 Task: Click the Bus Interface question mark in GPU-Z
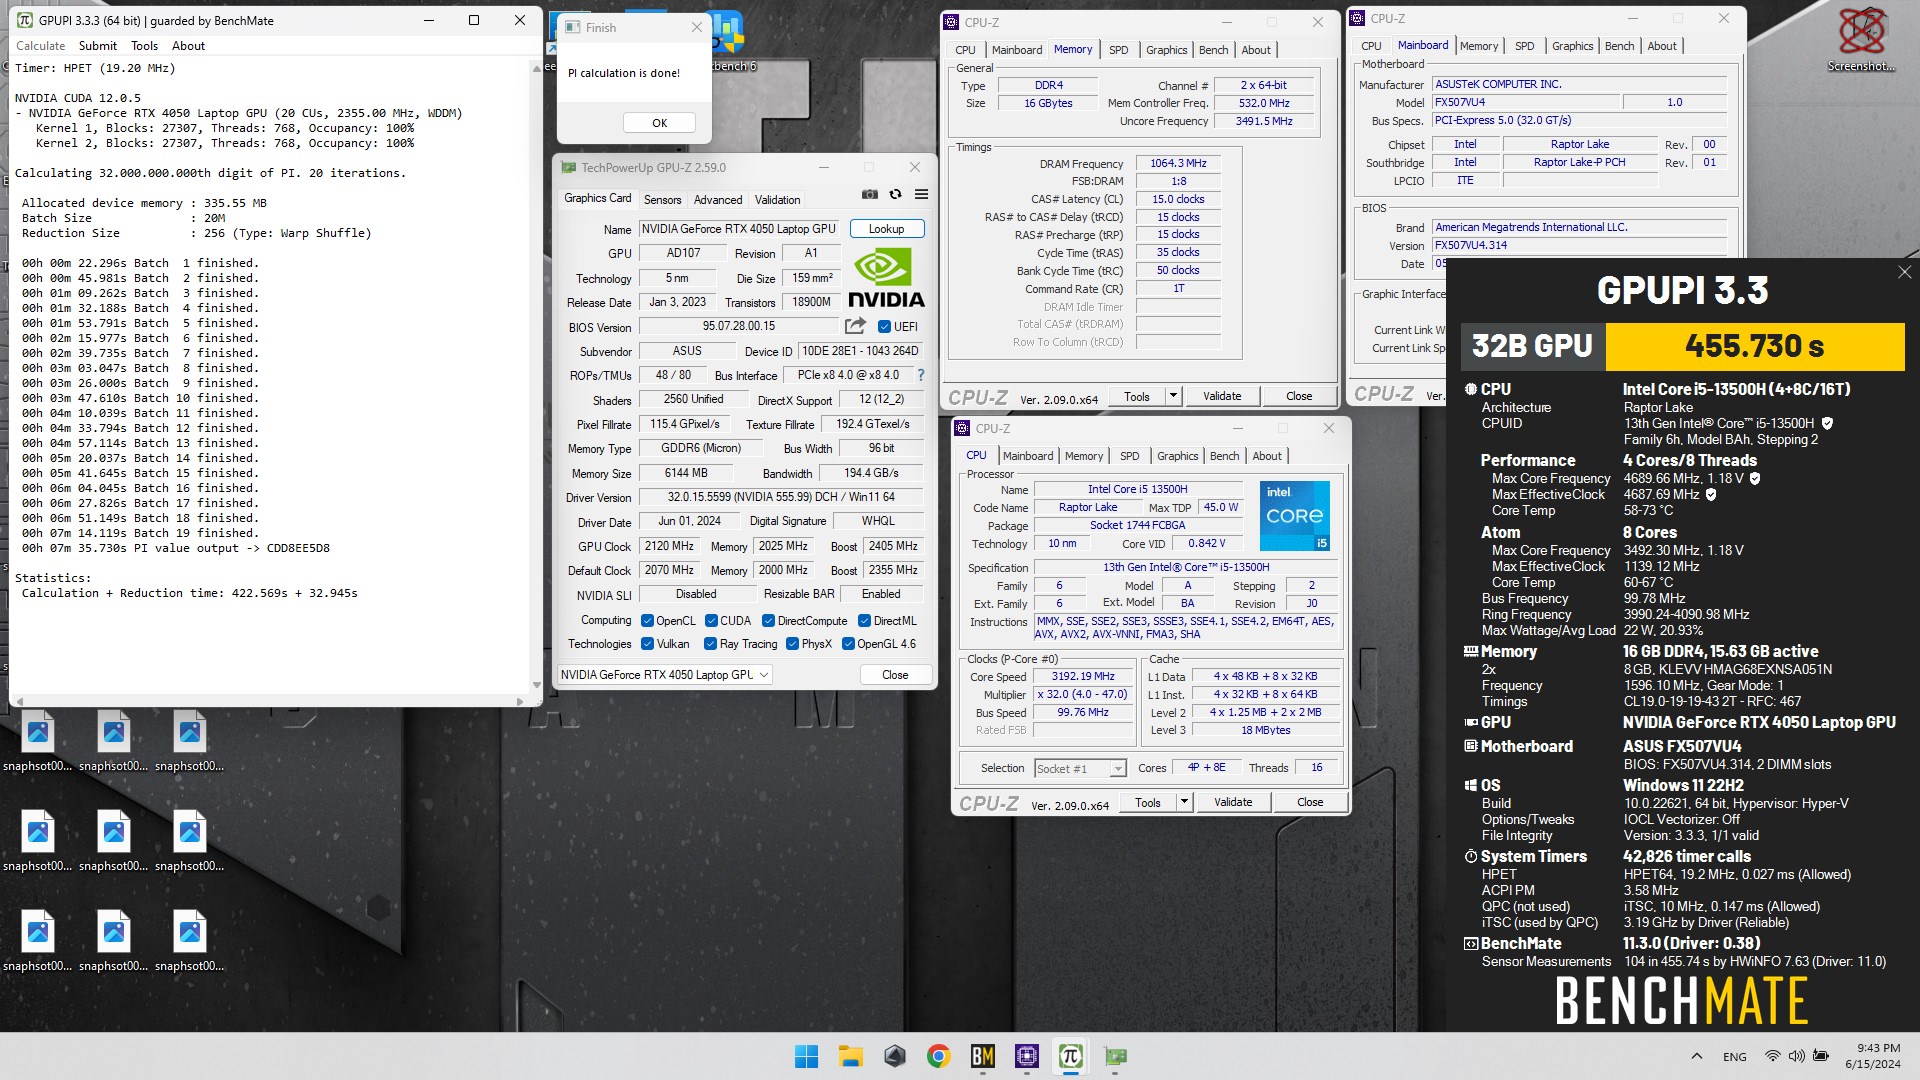[x=921, y=375]
